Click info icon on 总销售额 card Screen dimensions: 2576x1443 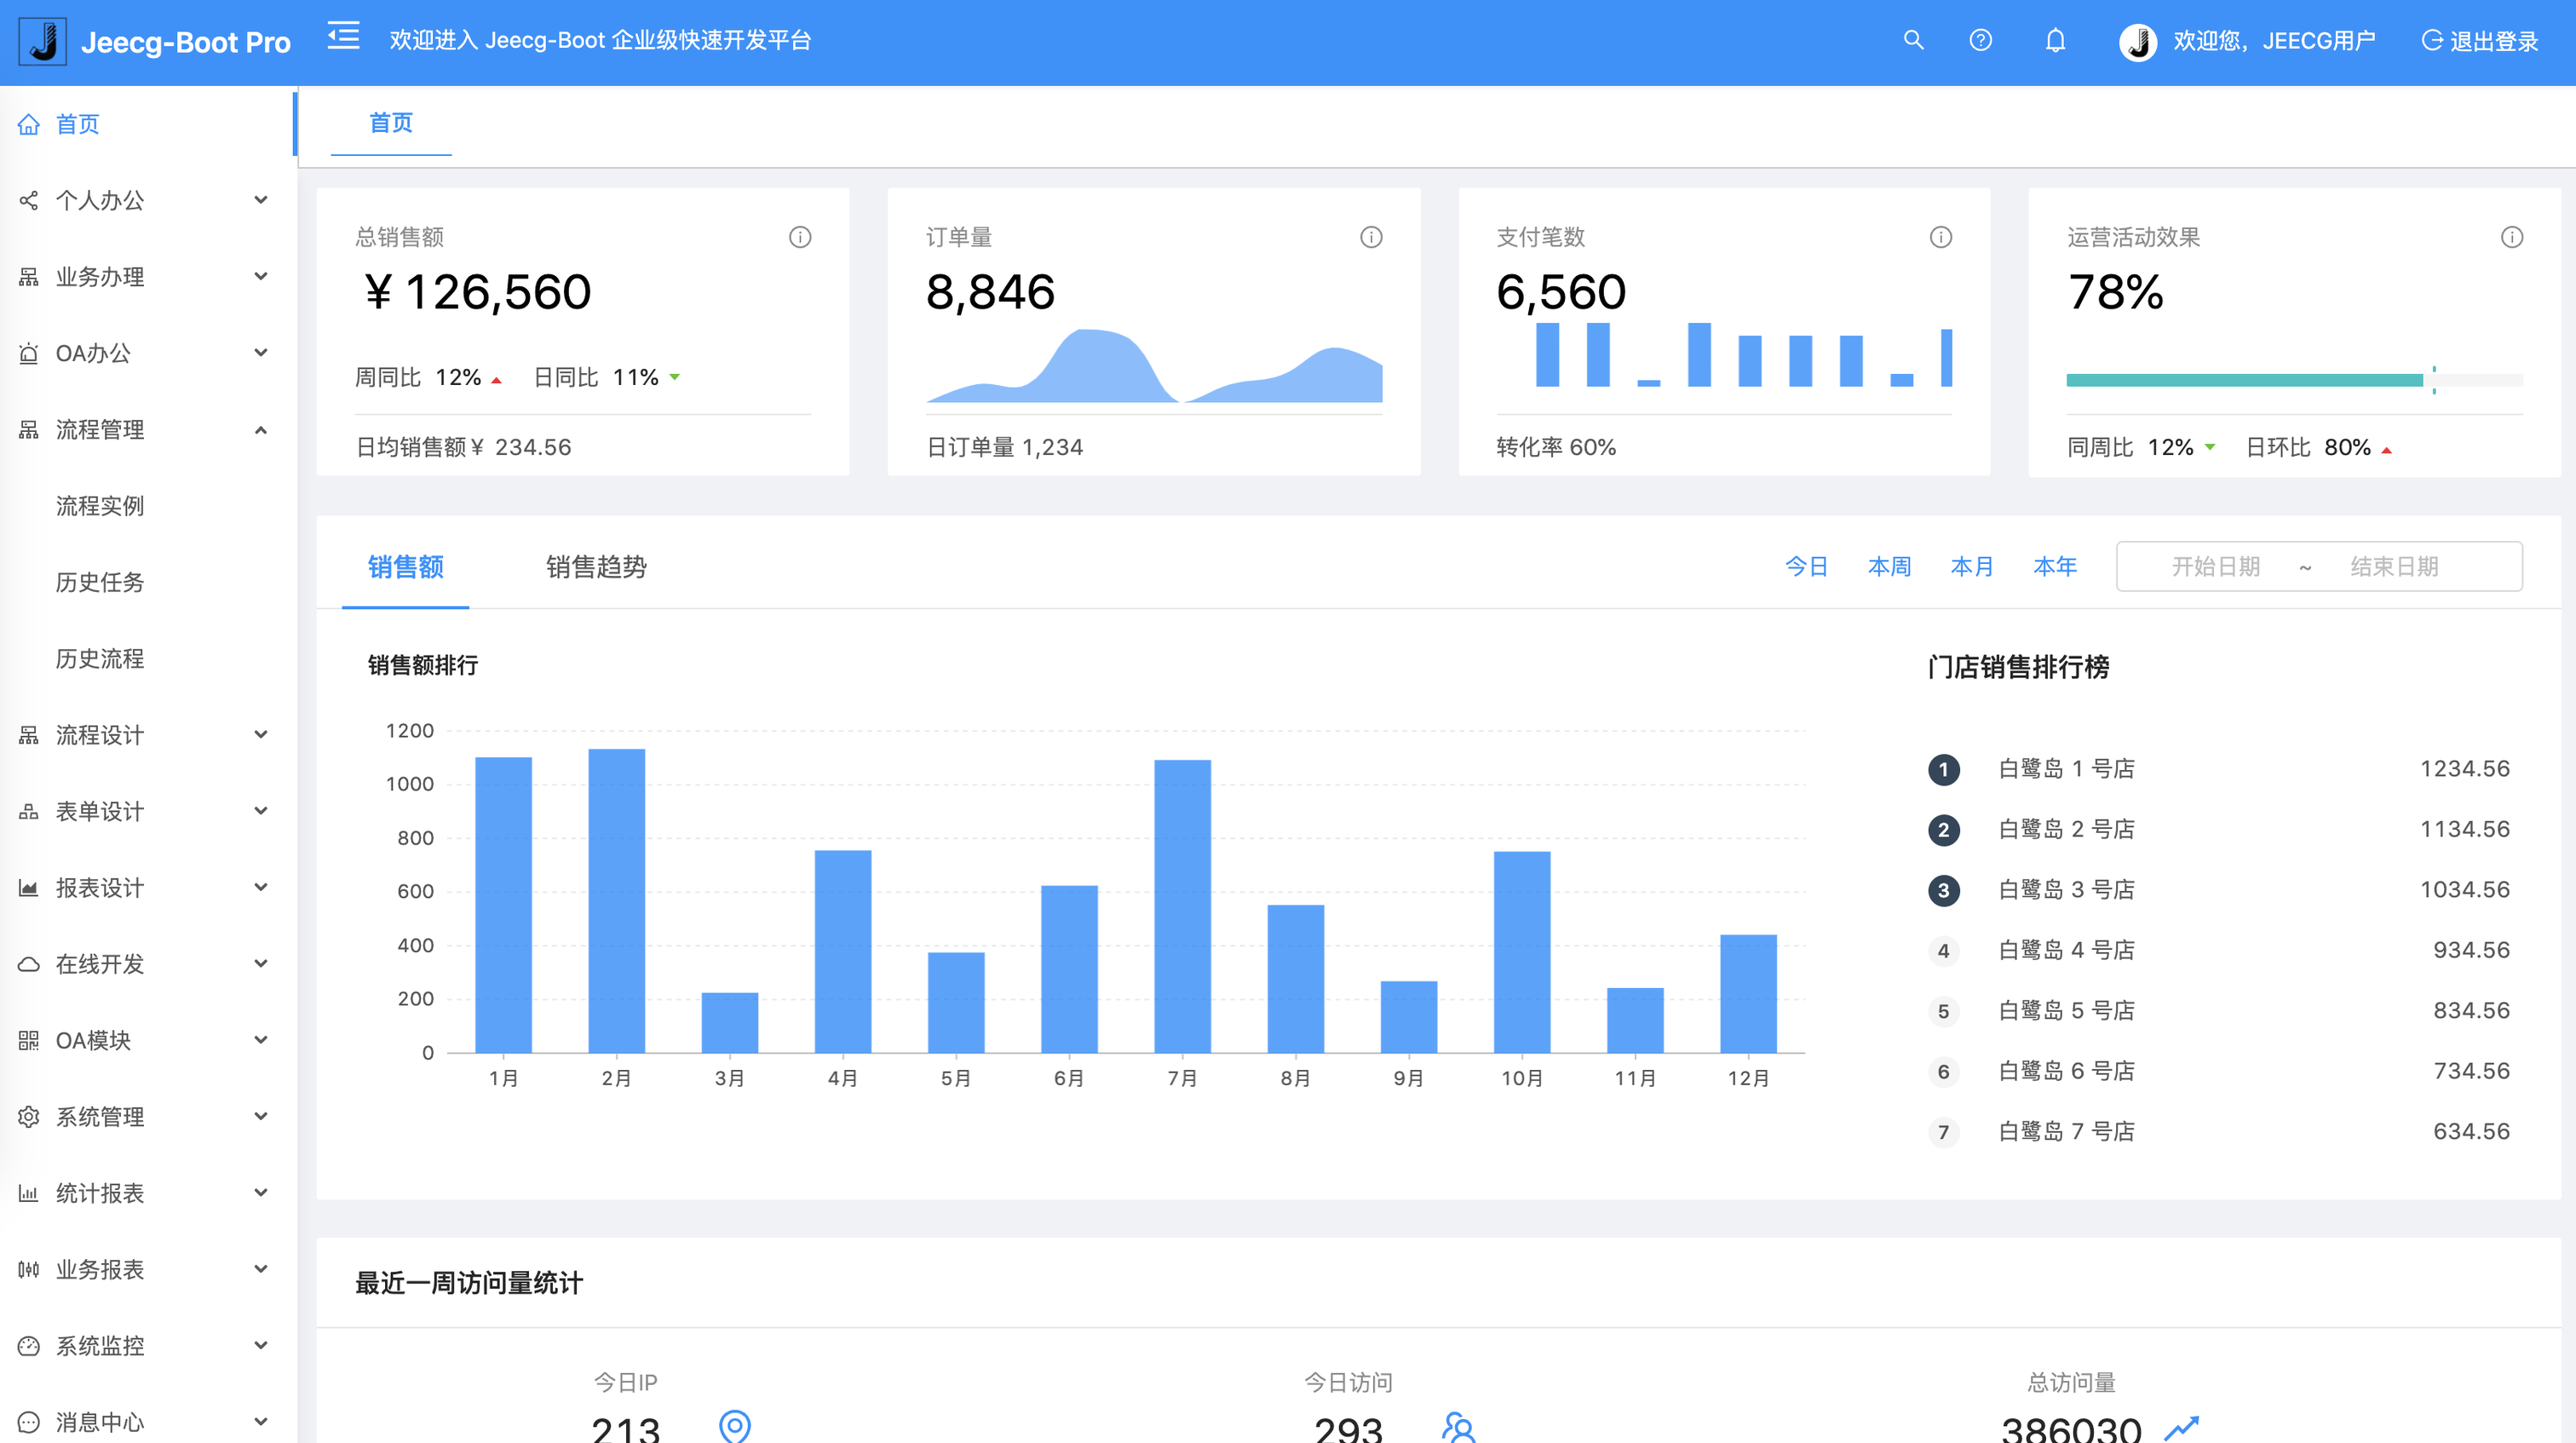point(800,237)
